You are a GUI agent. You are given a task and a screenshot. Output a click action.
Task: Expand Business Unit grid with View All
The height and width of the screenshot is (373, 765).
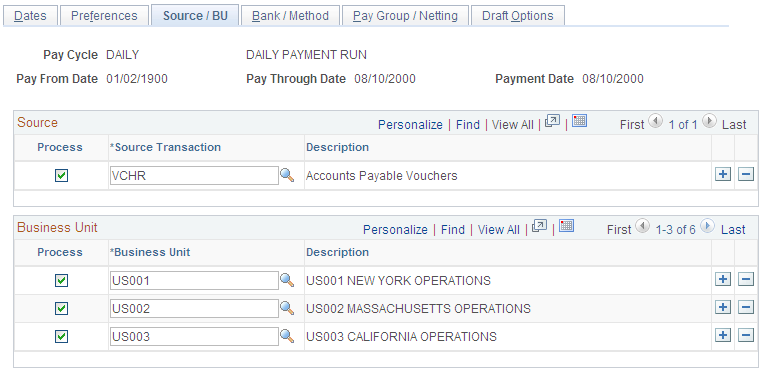(x=499, y=230)
